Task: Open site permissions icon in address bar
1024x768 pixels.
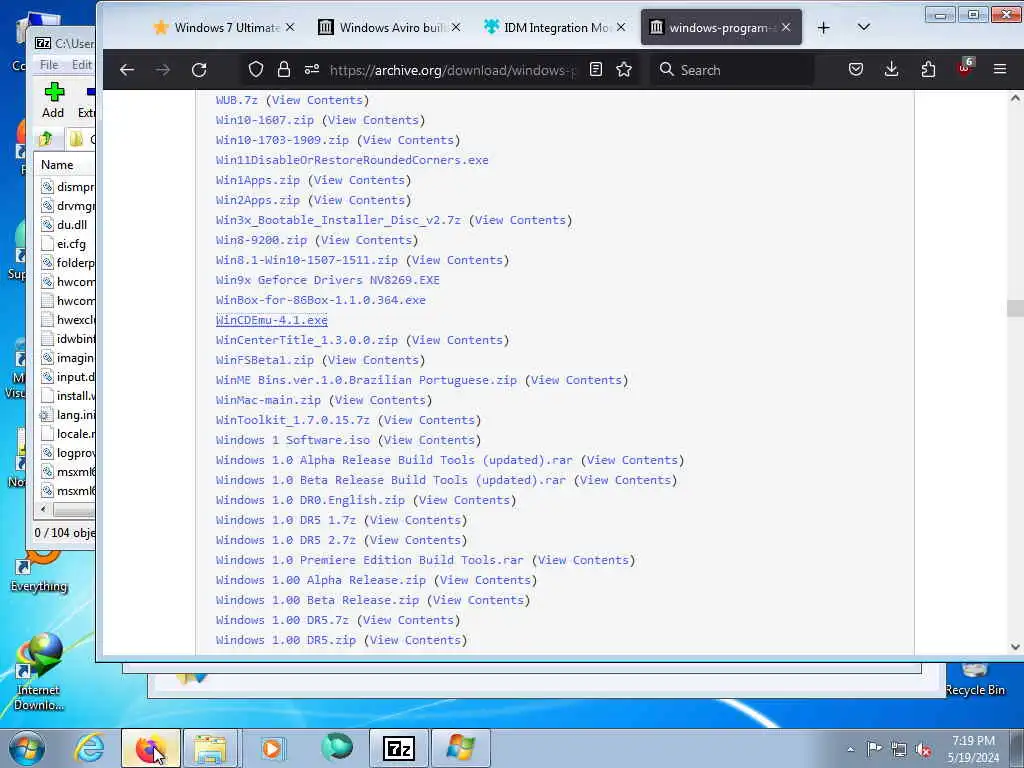Action: click(312, 69)
